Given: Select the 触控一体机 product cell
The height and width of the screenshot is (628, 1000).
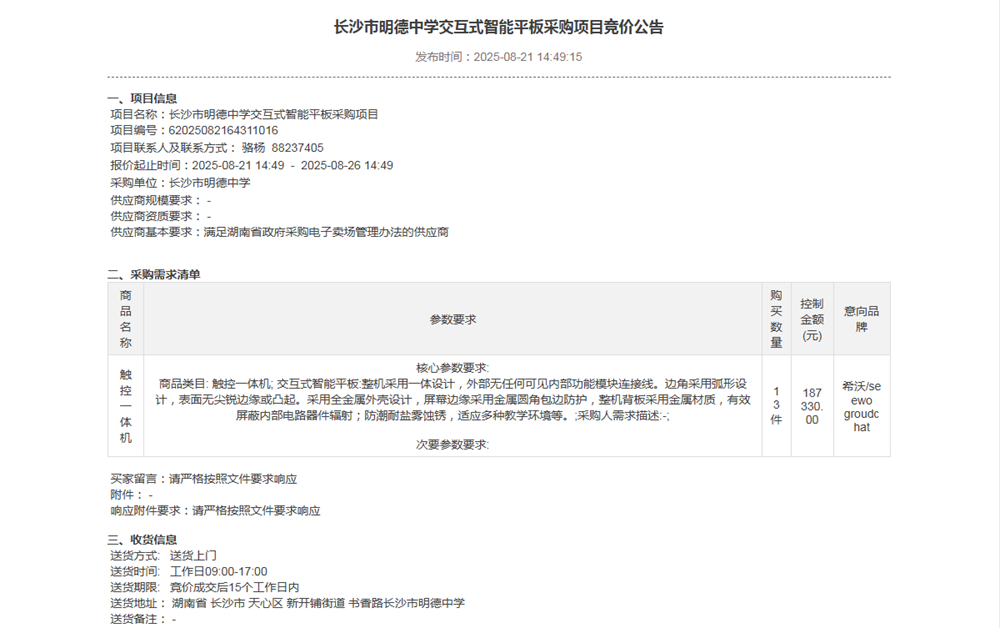Looking at the screenshot, I should click(x=124, y=406).
